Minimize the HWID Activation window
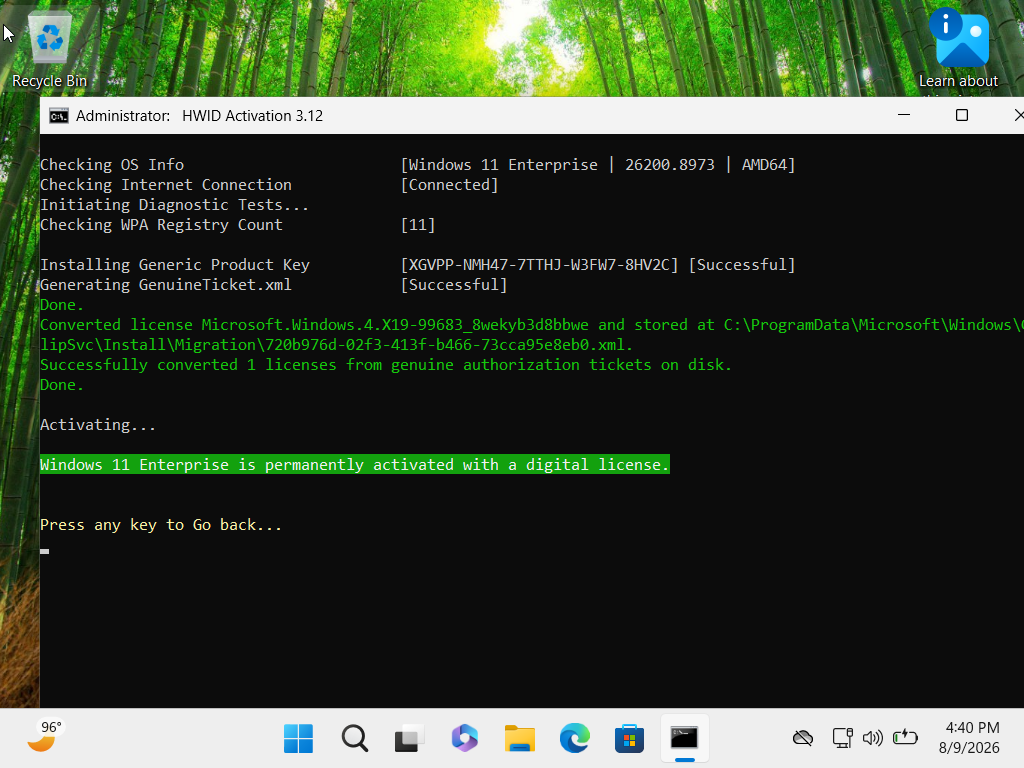The image size is (1024, 768). click(x=904, y=115)
